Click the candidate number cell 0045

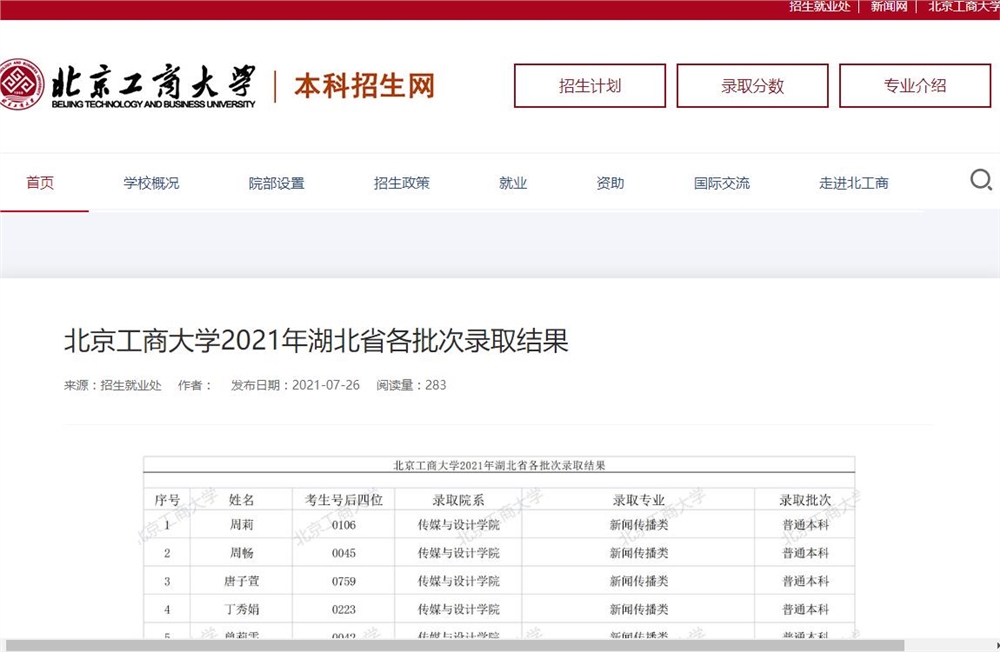click(x=344, y=553)
